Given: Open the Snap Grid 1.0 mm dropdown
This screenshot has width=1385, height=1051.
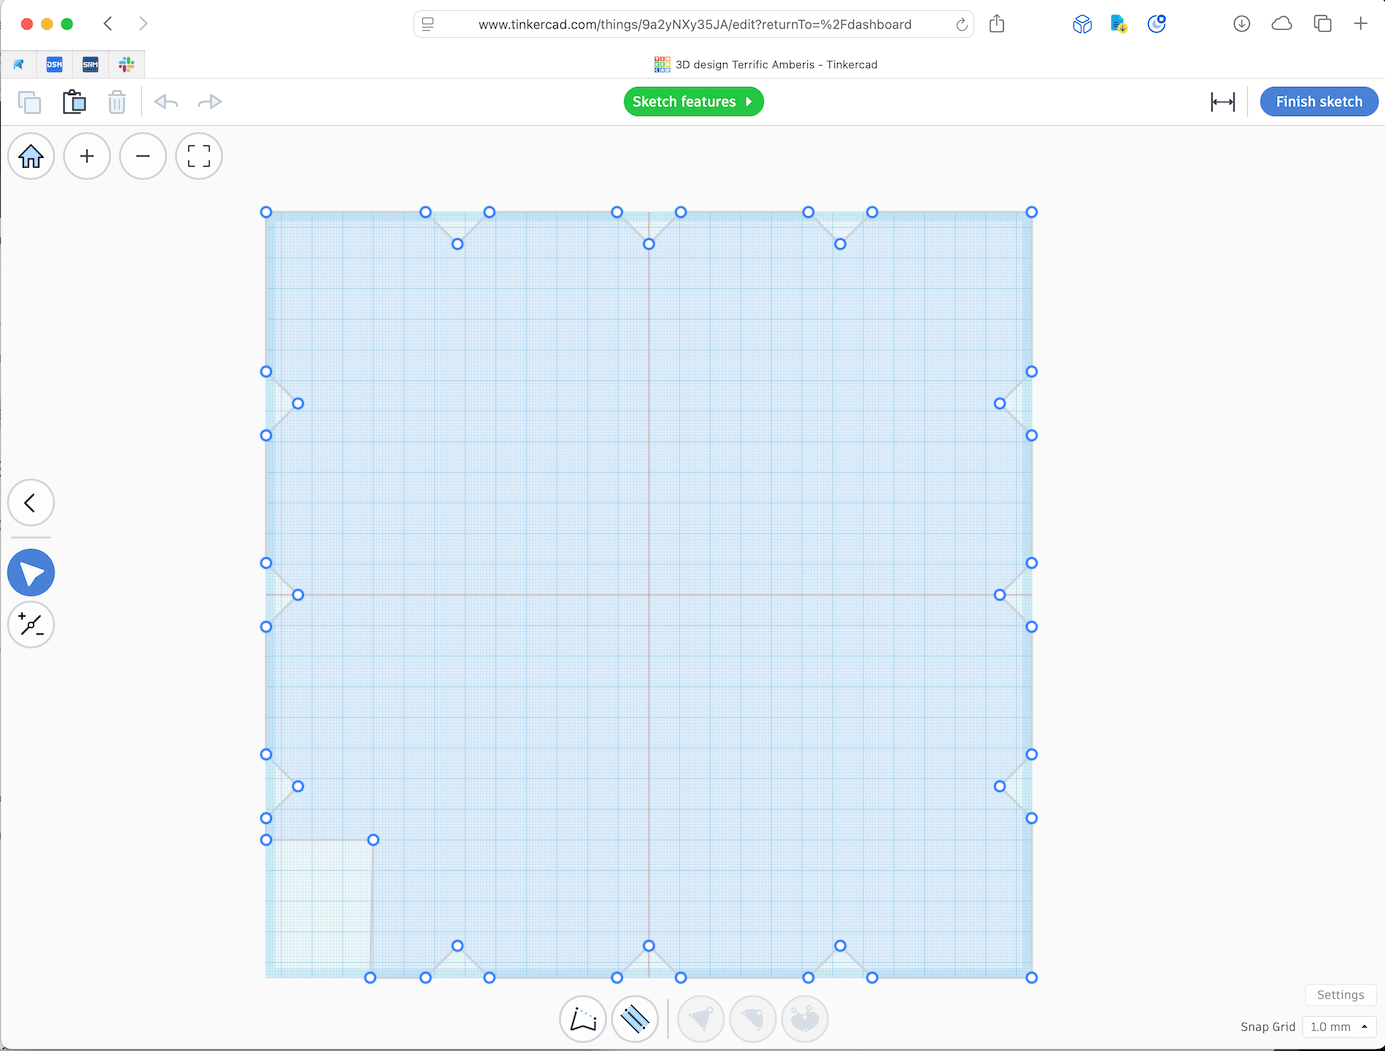Looking at the screenshot, I should pyautogui.click(x=1339, y=1027).
